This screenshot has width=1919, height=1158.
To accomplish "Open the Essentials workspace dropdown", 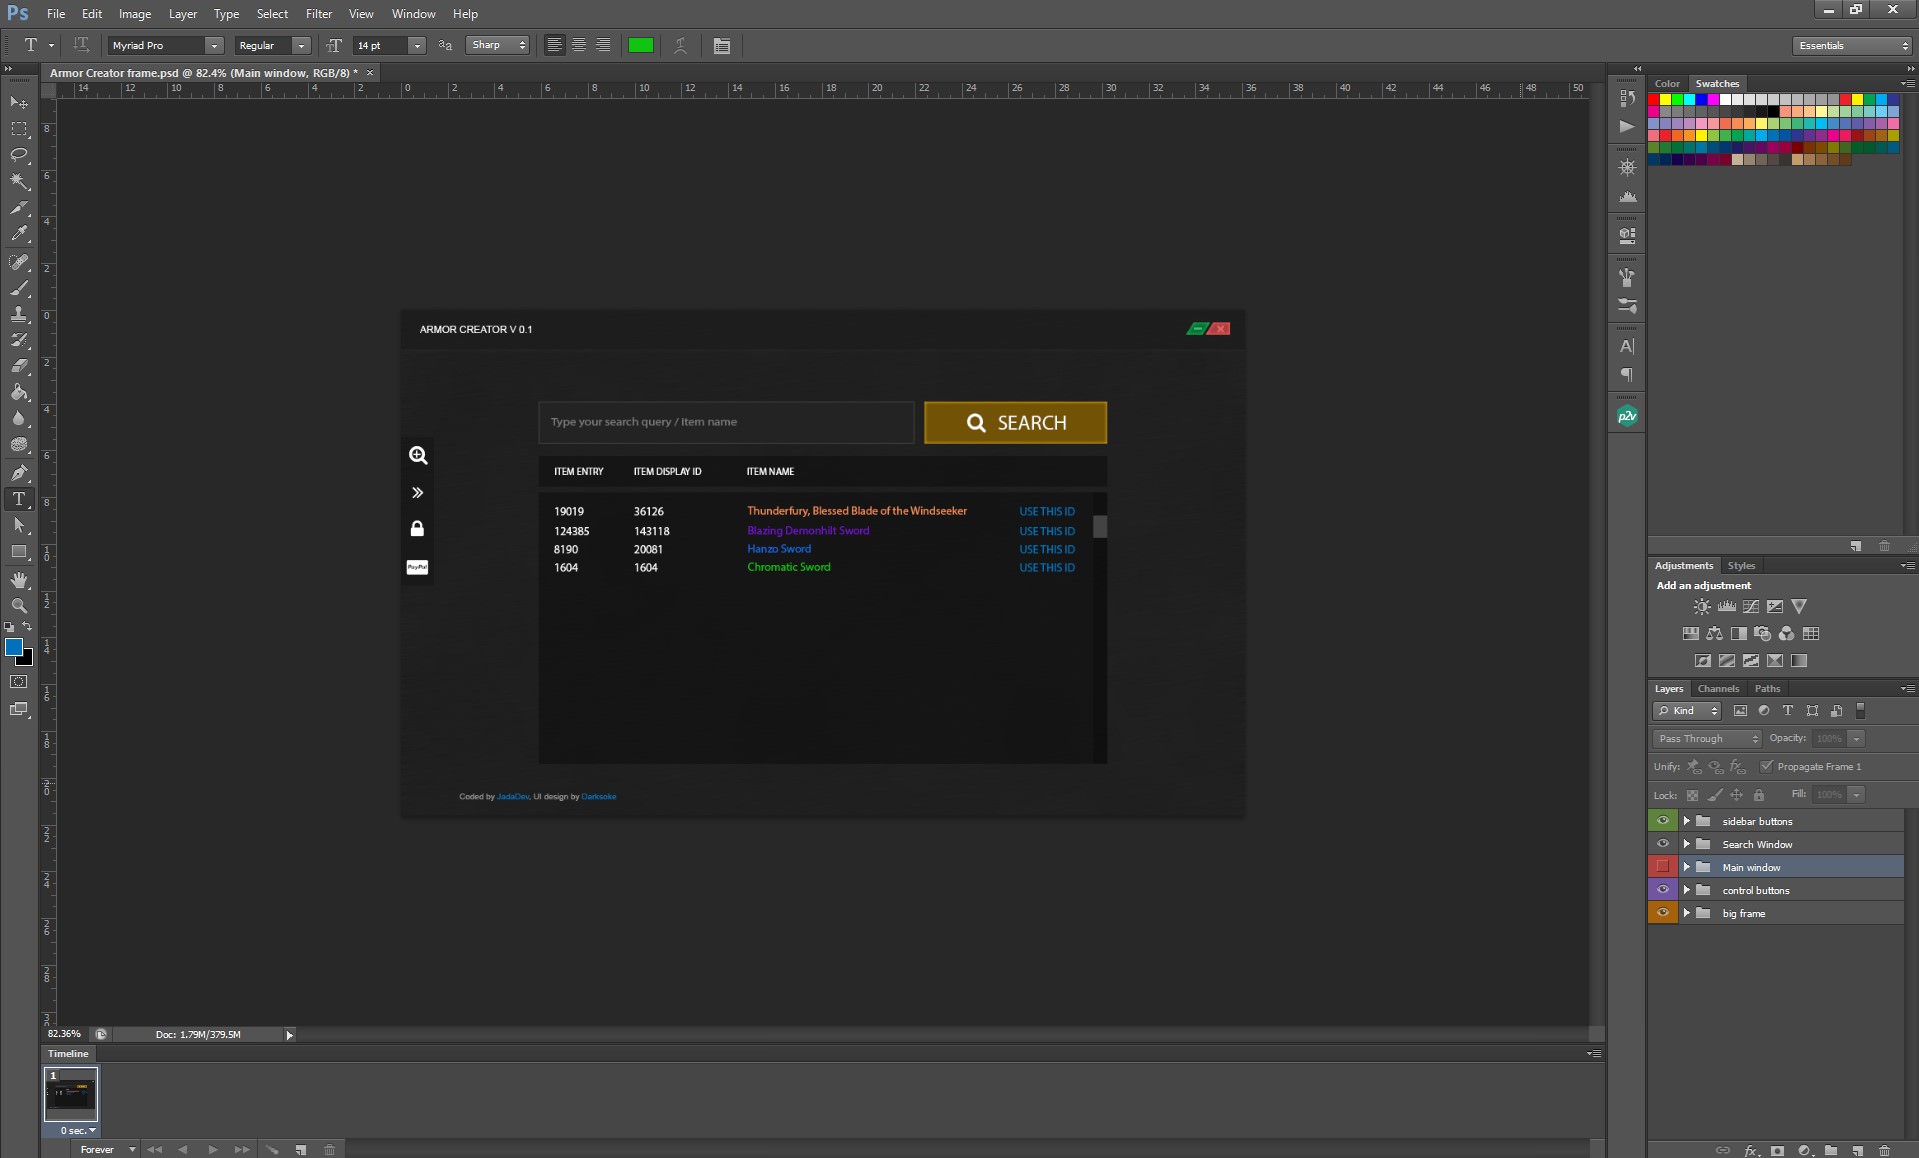I will click(1852, 45).
